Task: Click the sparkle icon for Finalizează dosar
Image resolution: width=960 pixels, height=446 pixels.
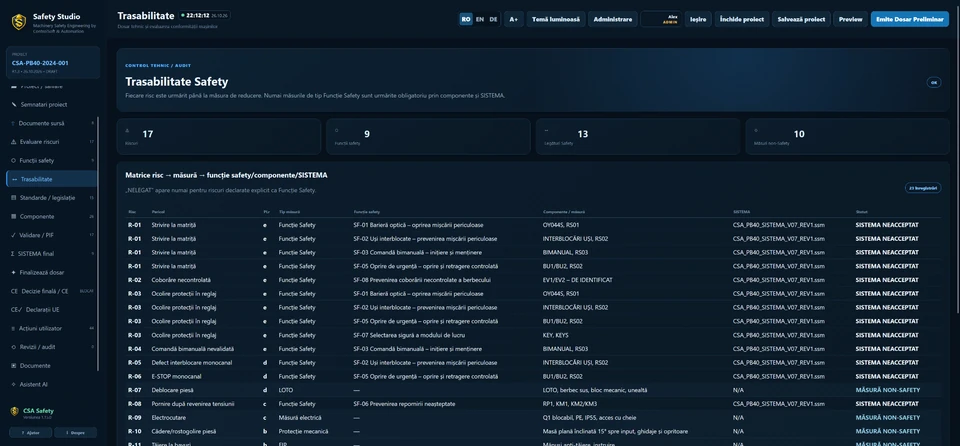Action: tap(14, 273)
